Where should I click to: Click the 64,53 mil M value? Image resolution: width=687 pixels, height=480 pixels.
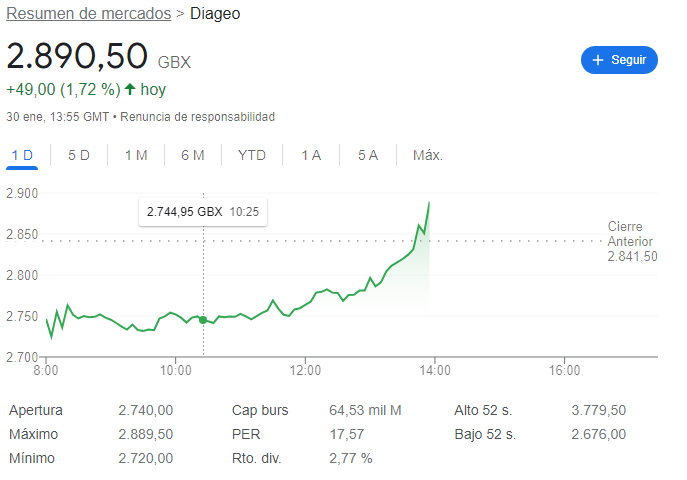tap(365, 410)
